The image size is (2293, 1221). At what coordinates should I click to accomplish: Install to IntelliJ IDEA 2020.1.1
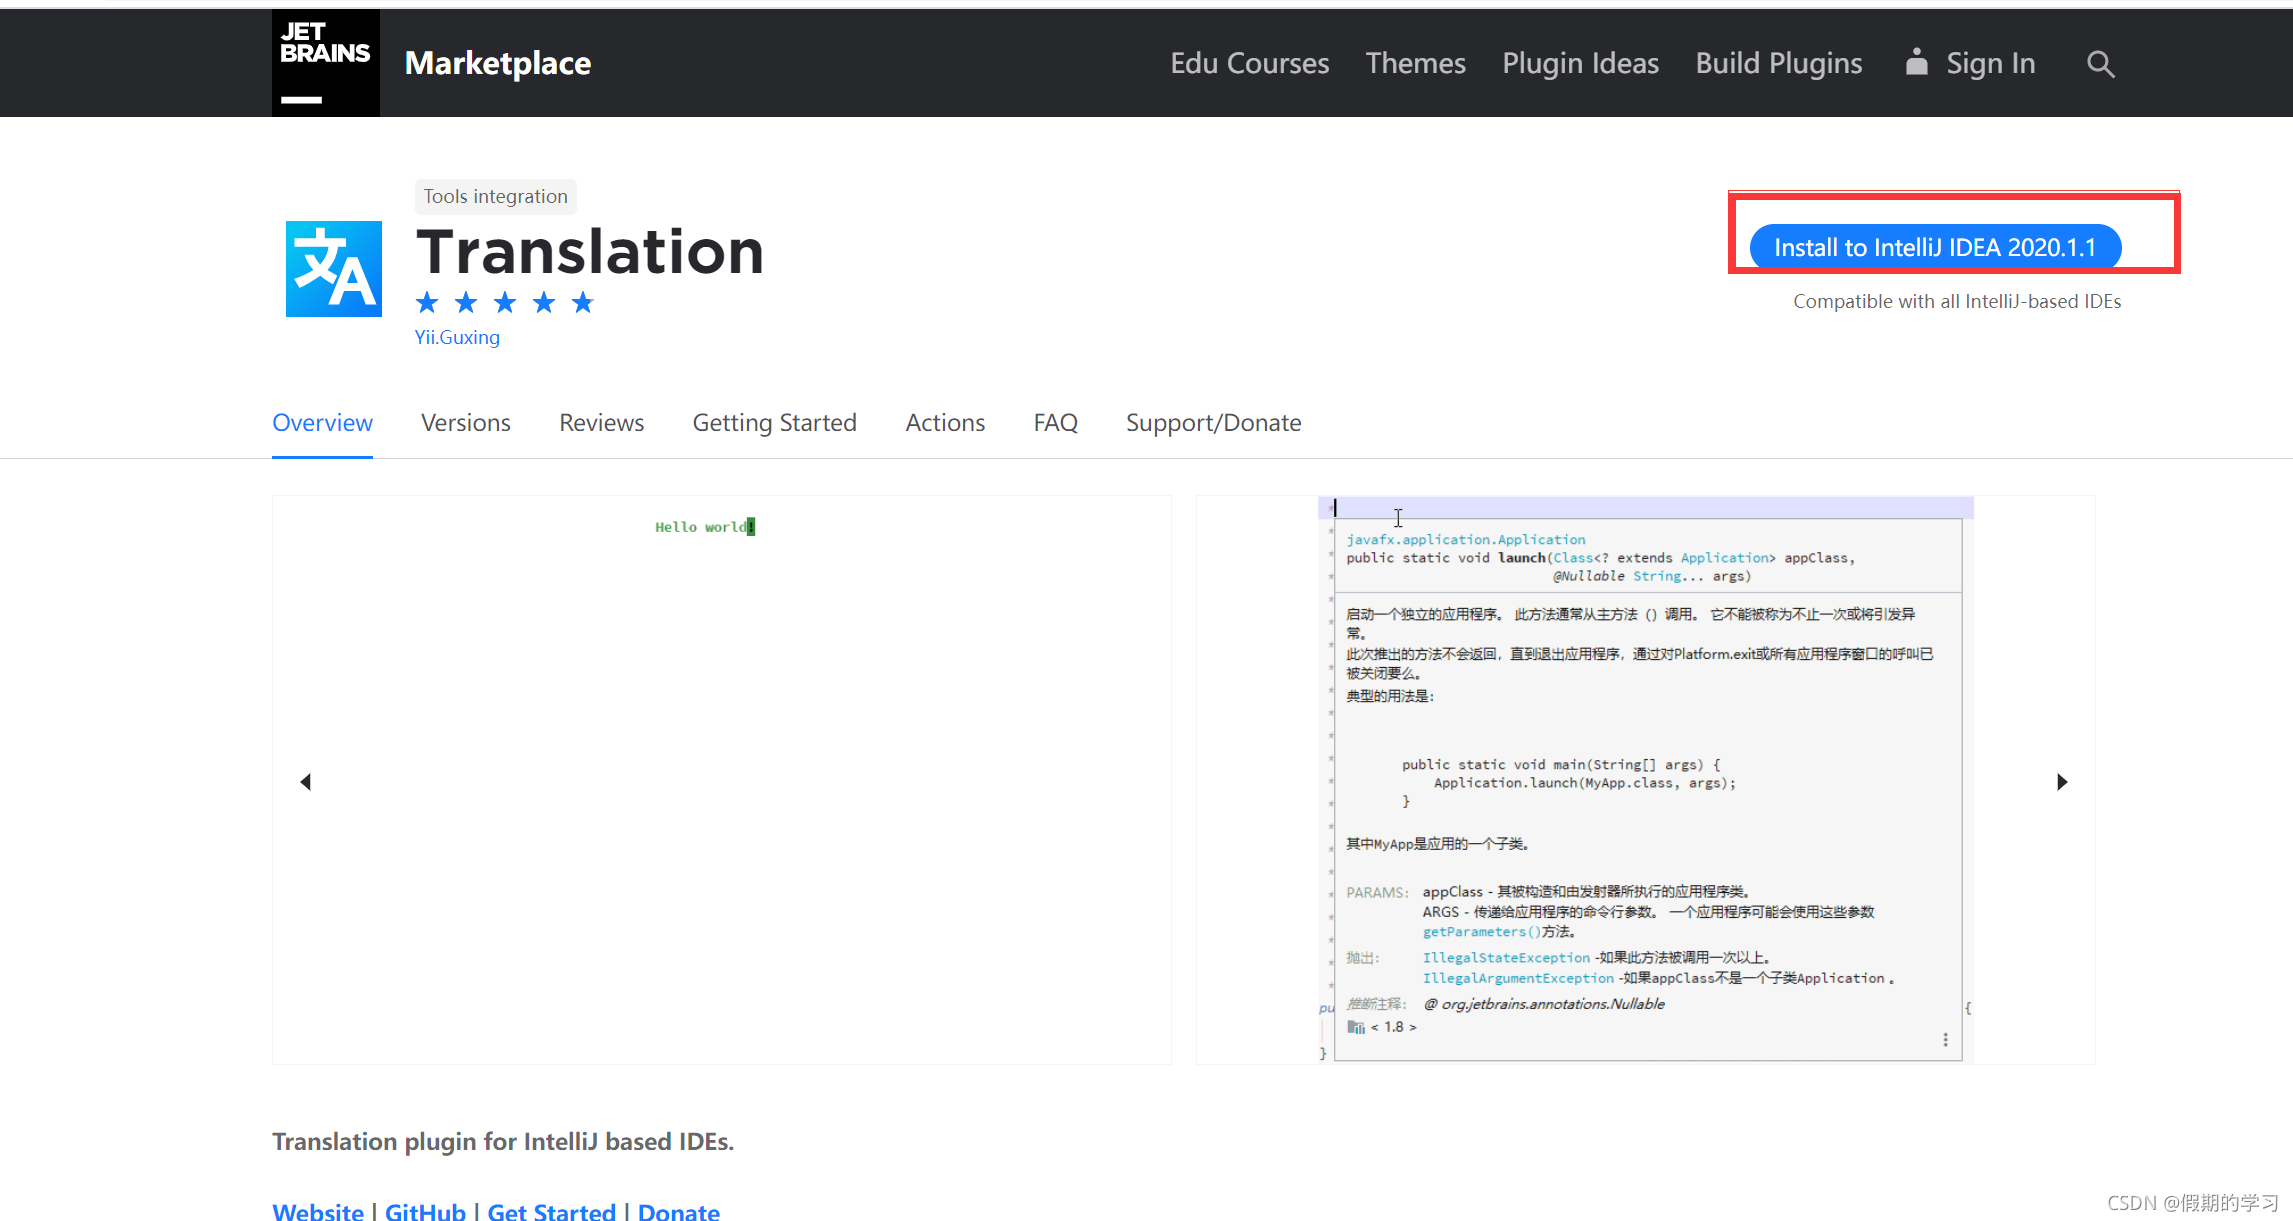click(1935, 247)
